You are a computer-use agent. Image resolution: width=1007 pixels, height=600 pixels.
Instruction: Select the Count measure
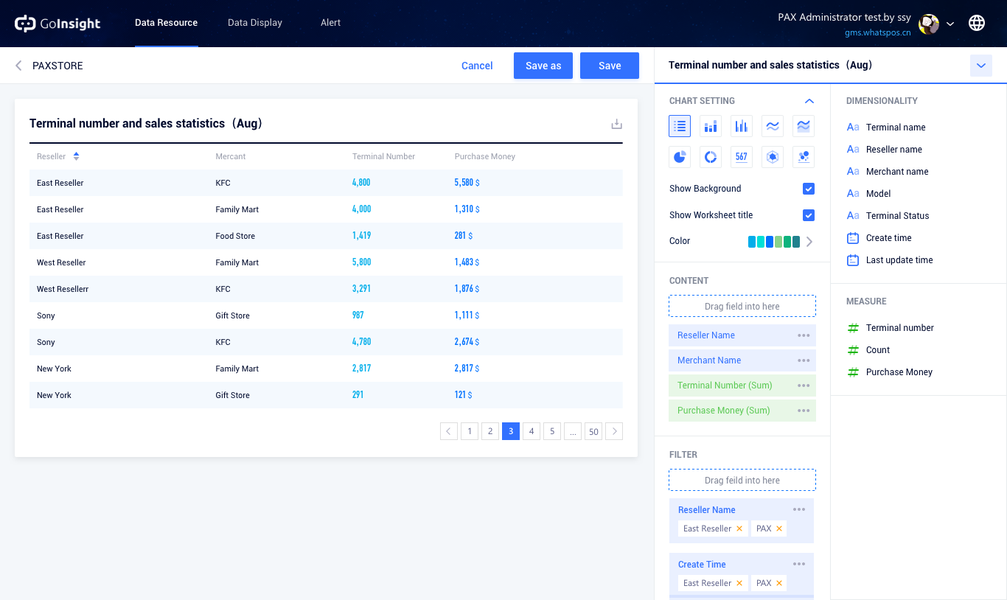pyautogui.click(x=877, y=350)
